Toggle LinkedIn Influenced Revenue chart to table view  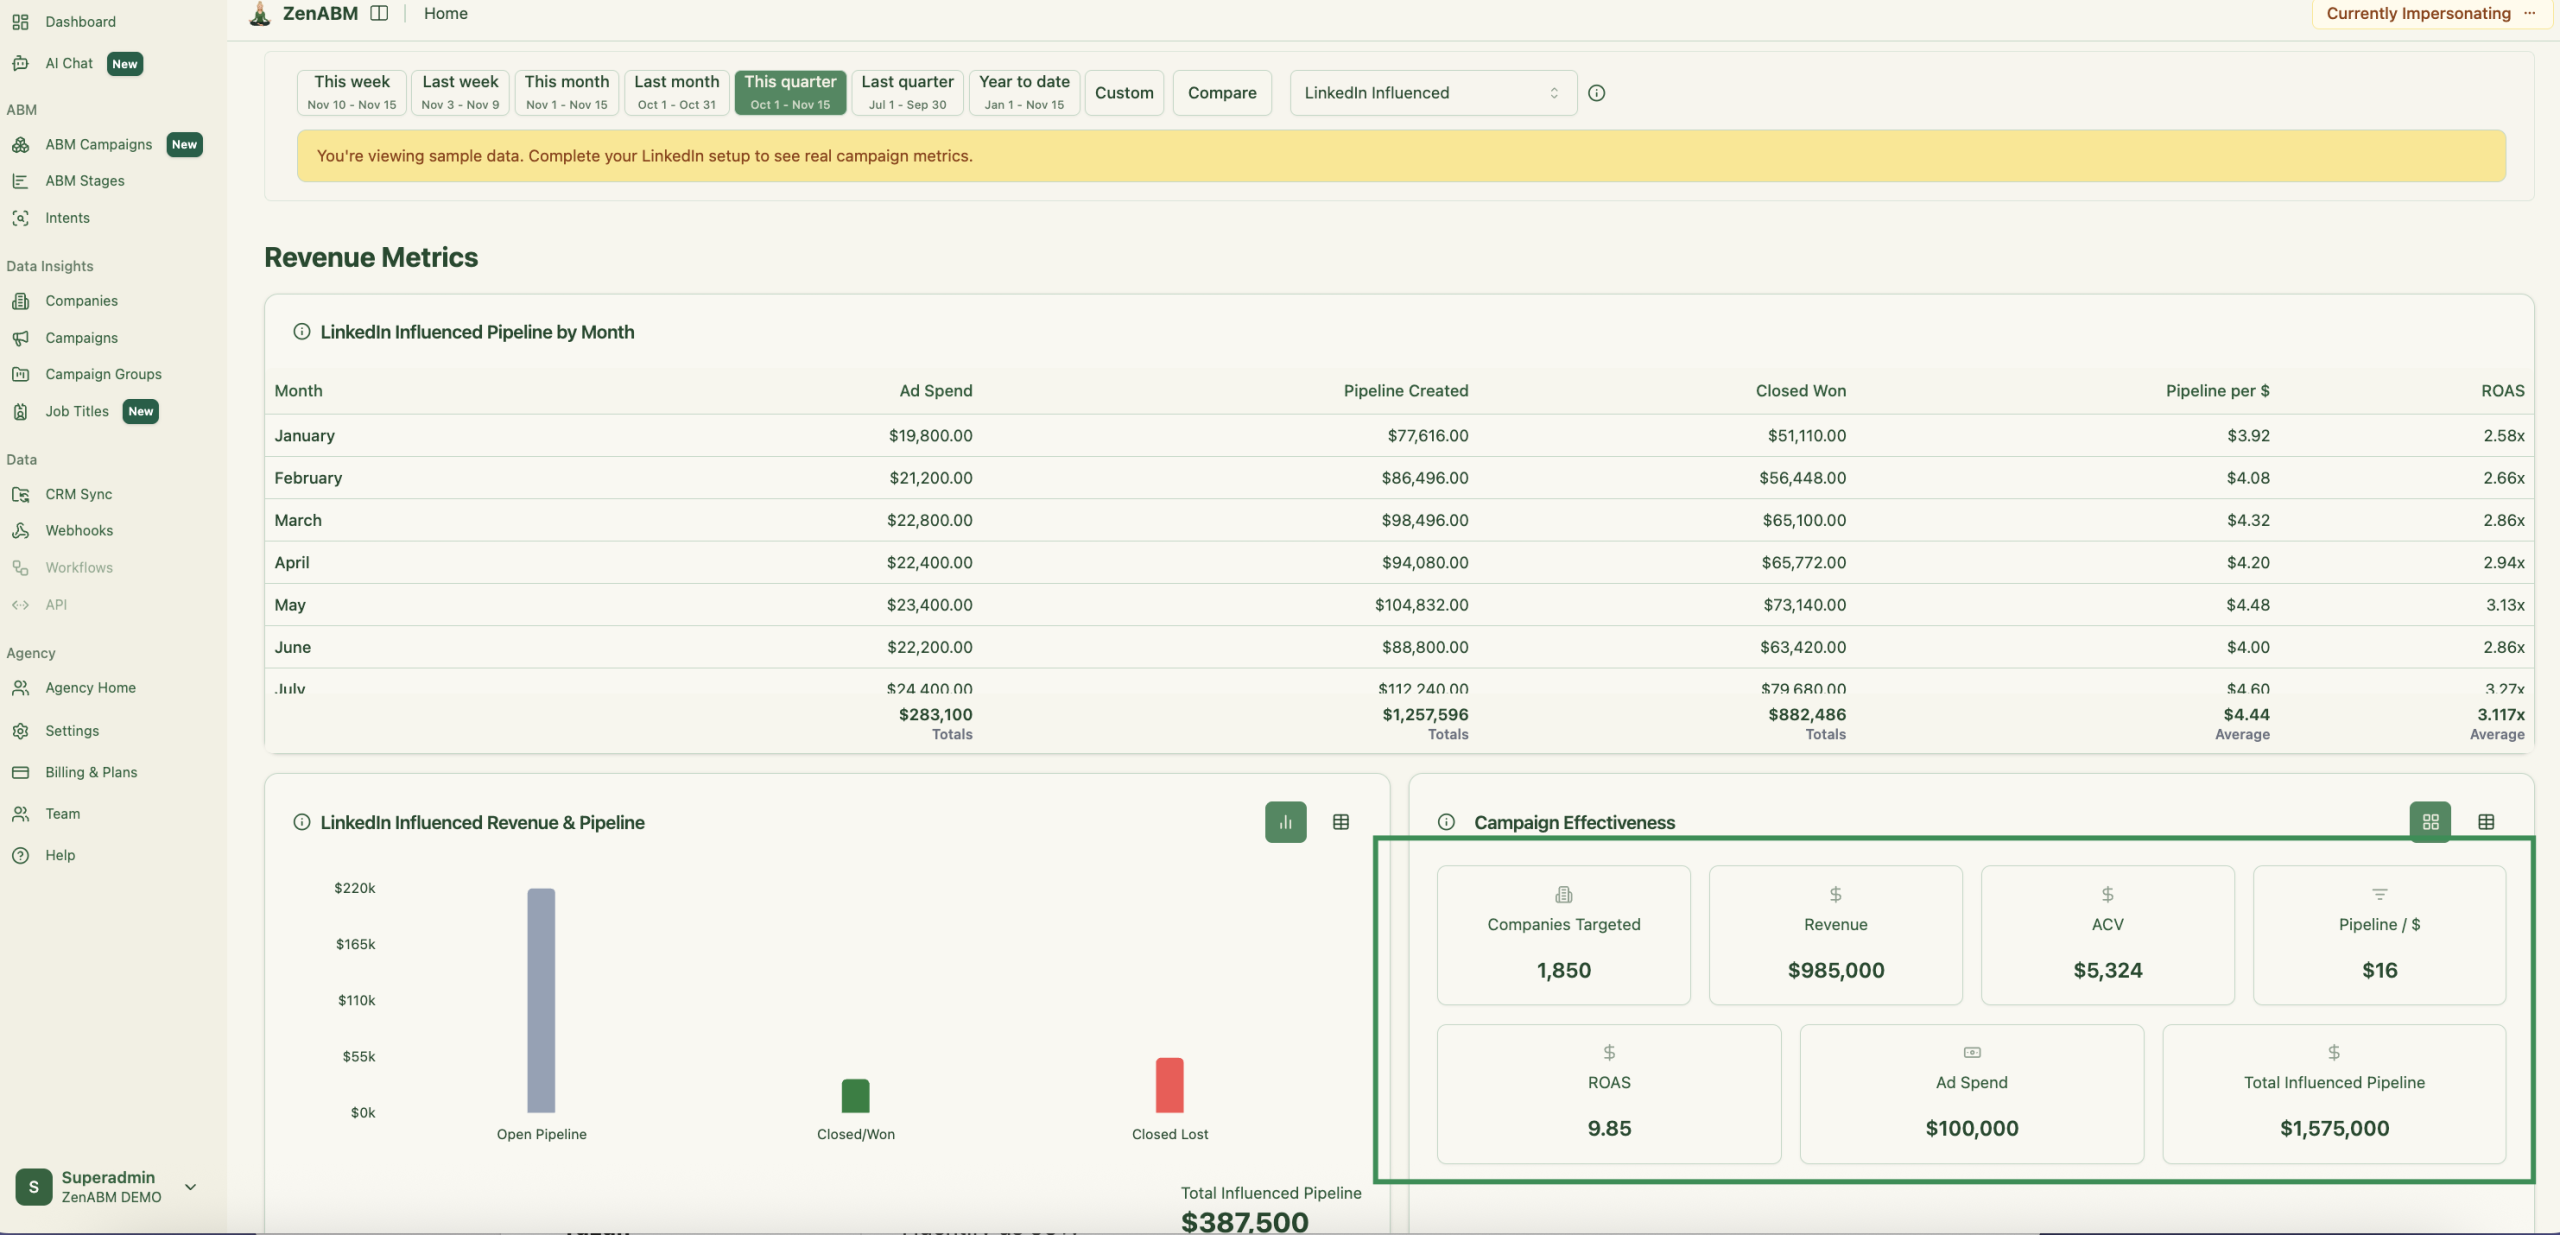[x=1340, y=821]
